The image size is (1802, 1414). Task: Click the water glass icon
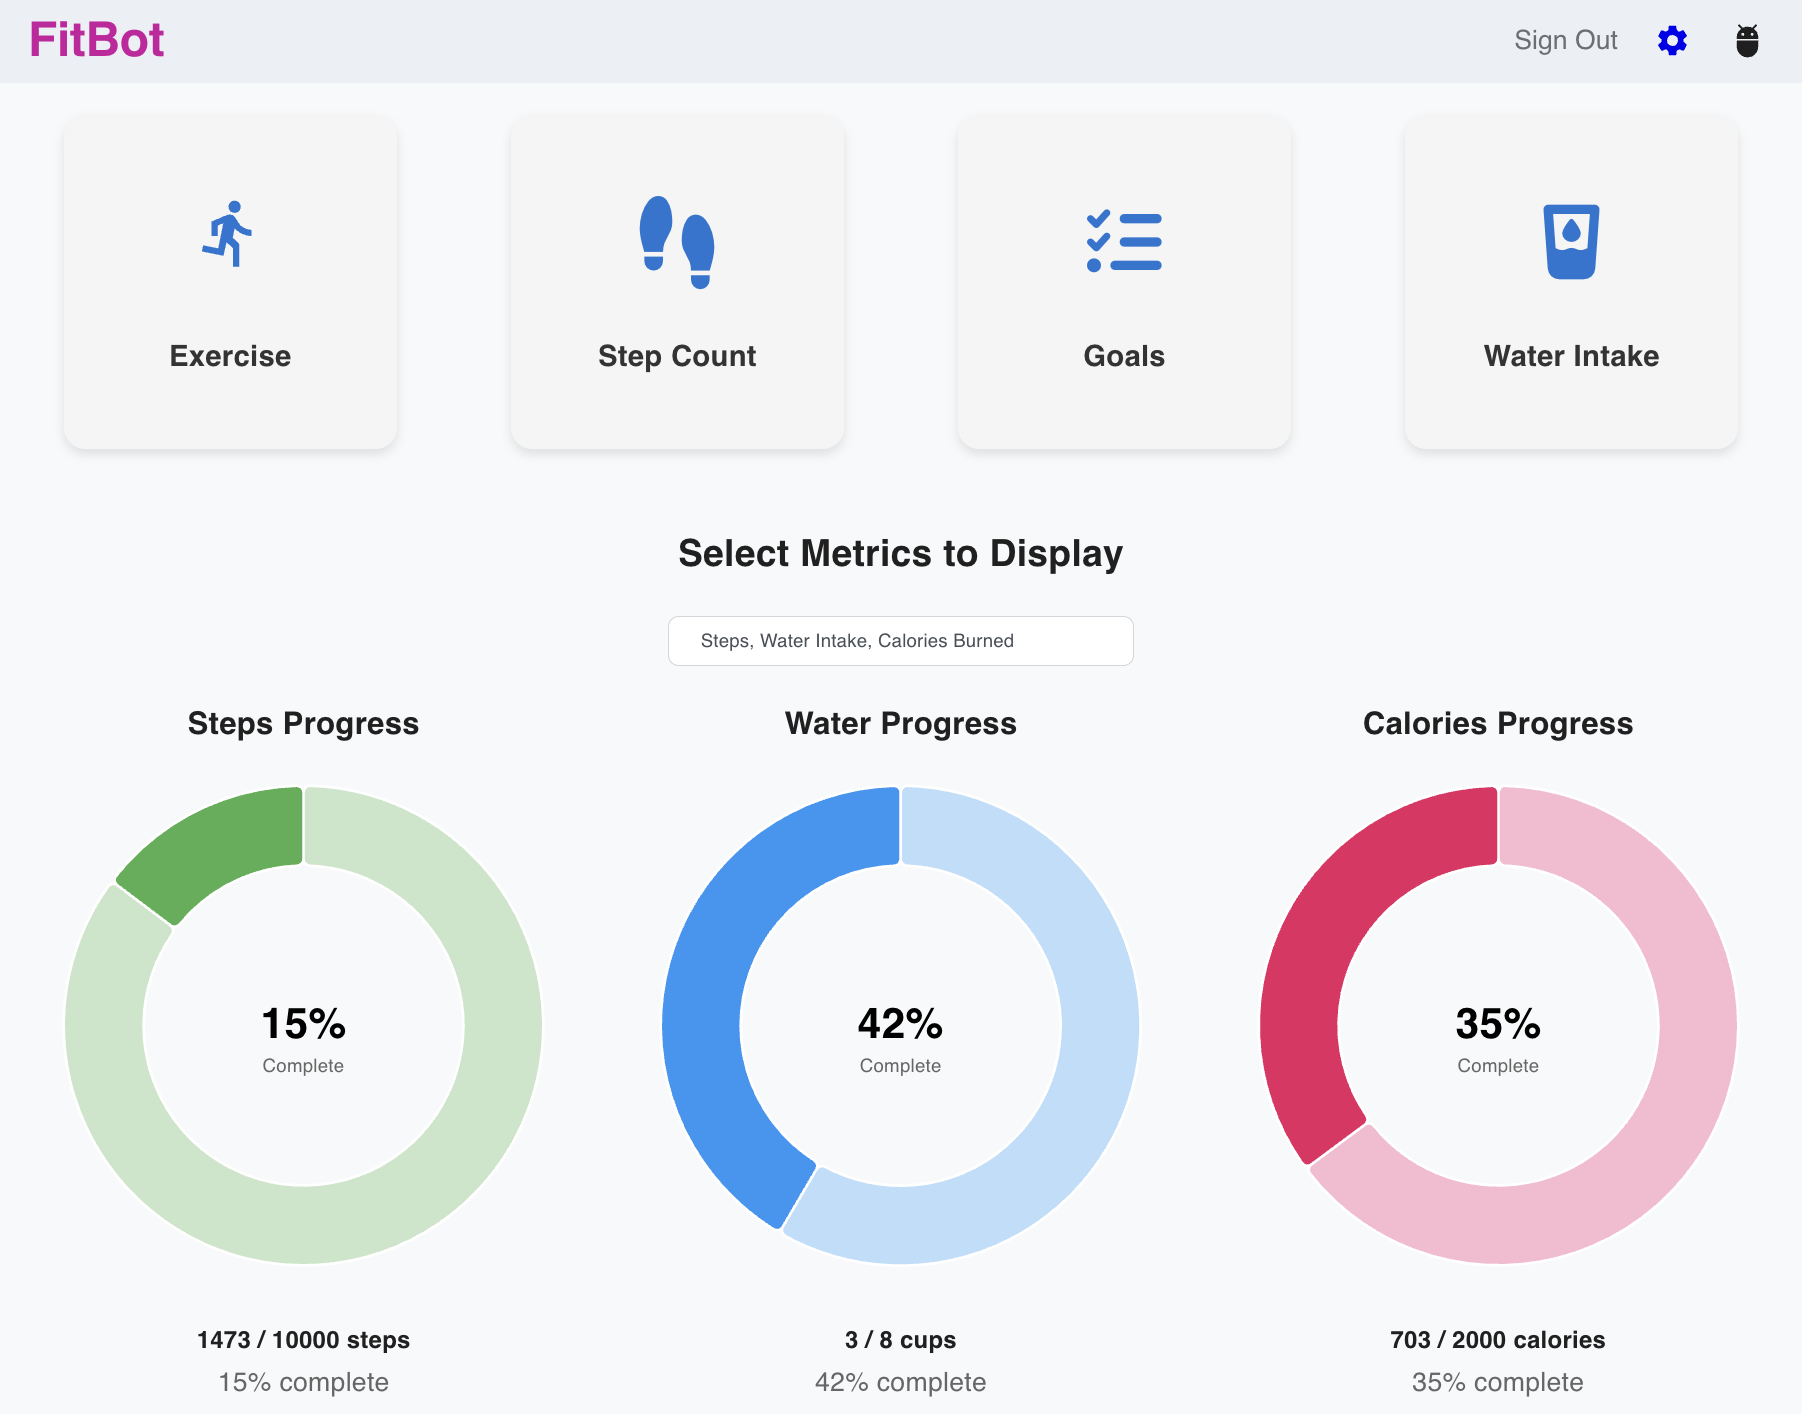(x=1571, y=241)
